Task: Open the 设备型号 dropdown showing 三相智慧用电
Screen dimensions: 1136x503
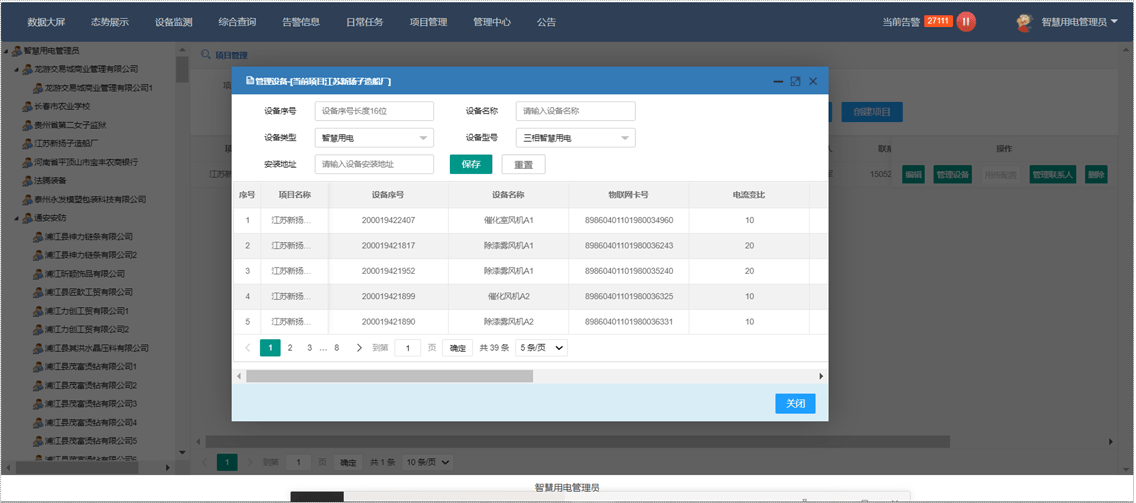Action: pos(576,138)
